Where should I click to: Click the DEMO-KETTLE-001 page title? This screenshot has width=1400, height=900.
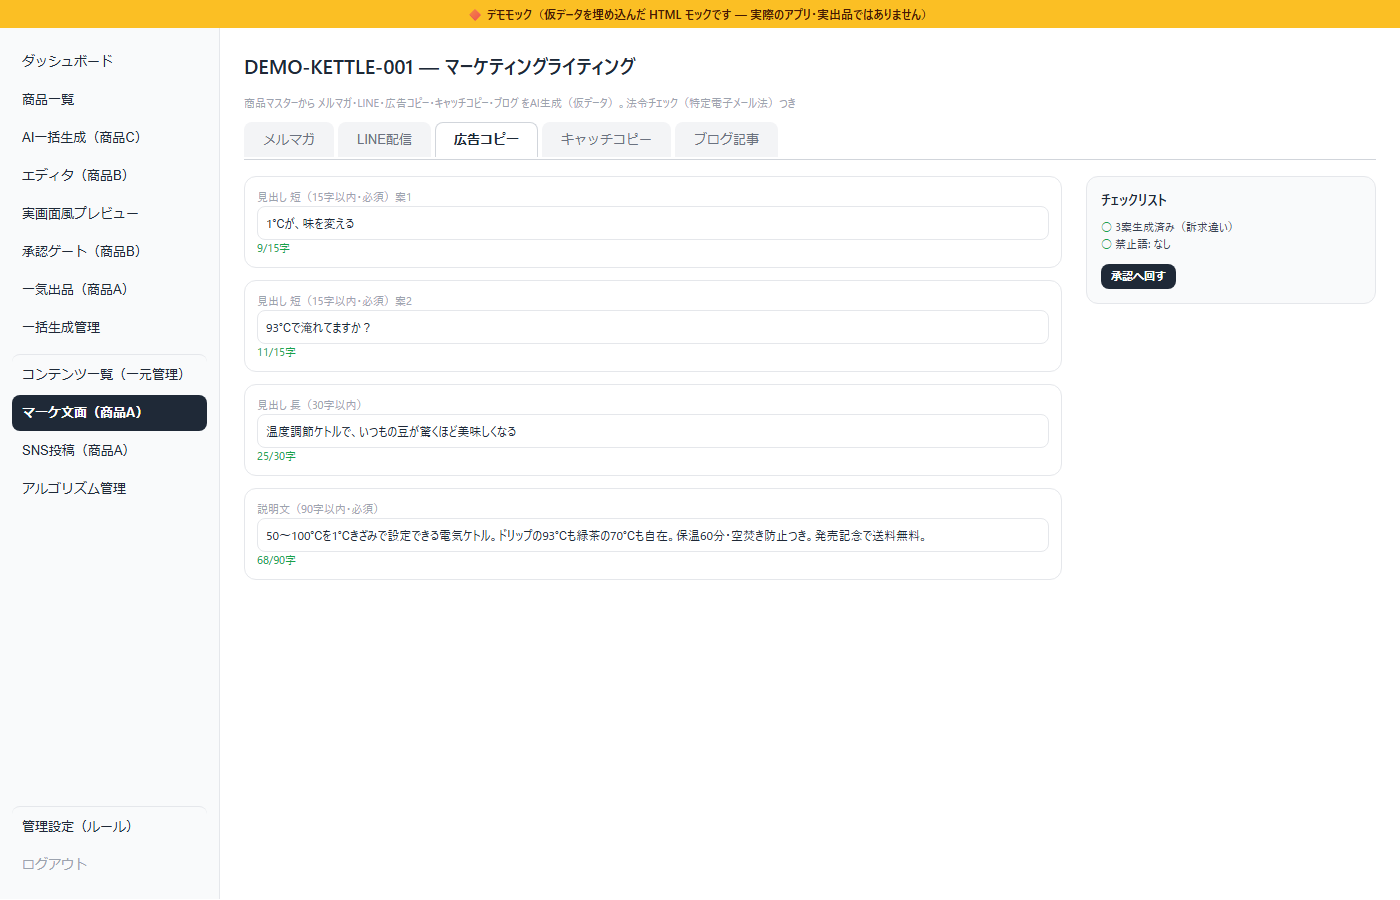(x=440, y=67)
